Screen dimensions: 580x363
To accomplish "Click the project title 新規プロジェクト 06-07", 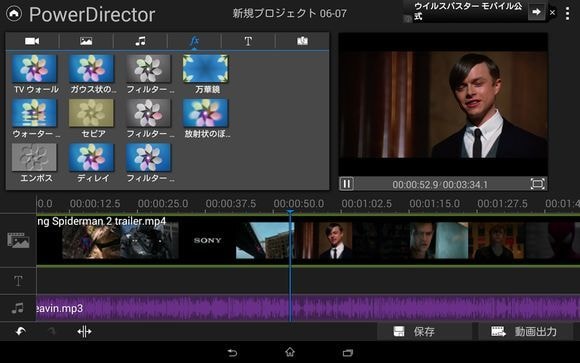I will tap(290, 14).
